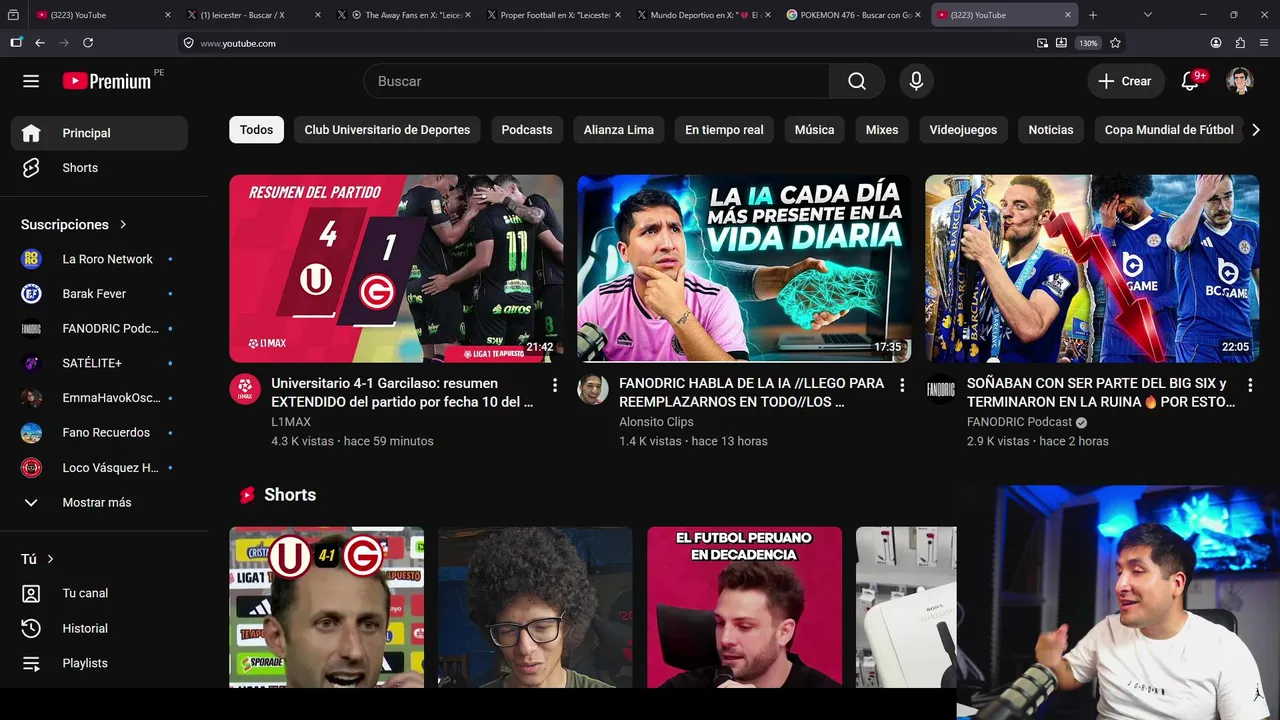Open the curly-haired person short thumbnail
This screenshot has height=720, width=1280.
[535, 607]
